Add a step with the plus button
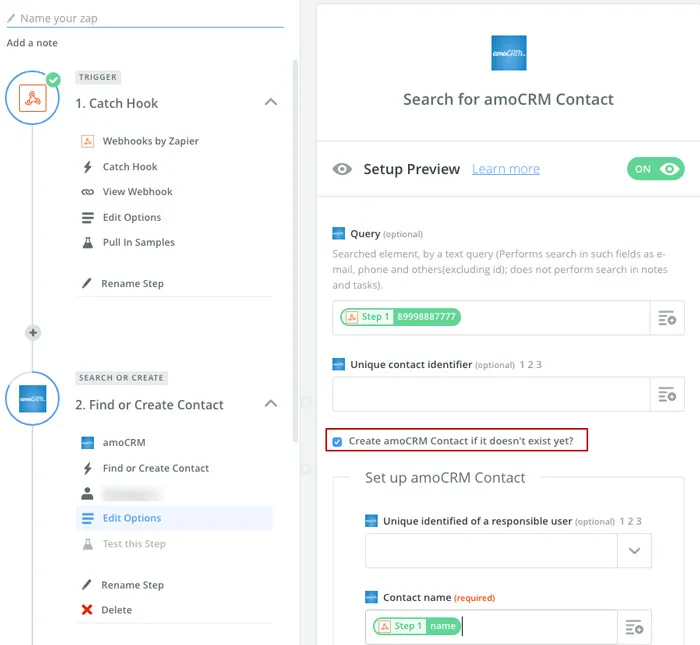Viewport: 700px width, 645px height. pyautogui.click(x=33, y=333)
